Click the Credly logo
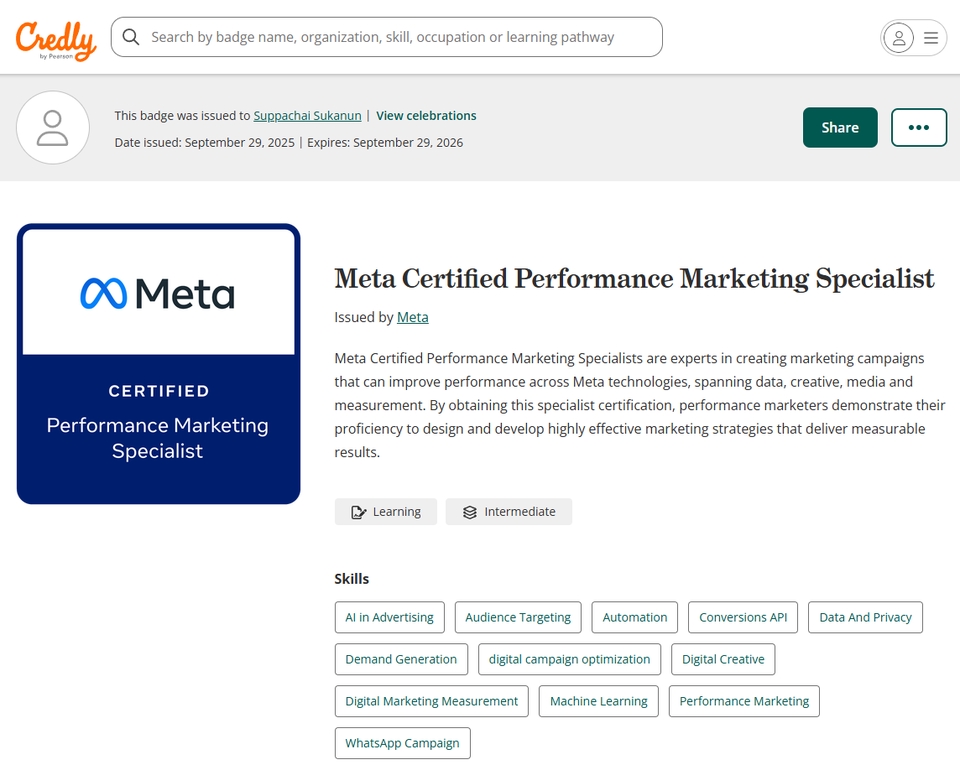Viewport: 960px width, 765px height. pos(56,38)
